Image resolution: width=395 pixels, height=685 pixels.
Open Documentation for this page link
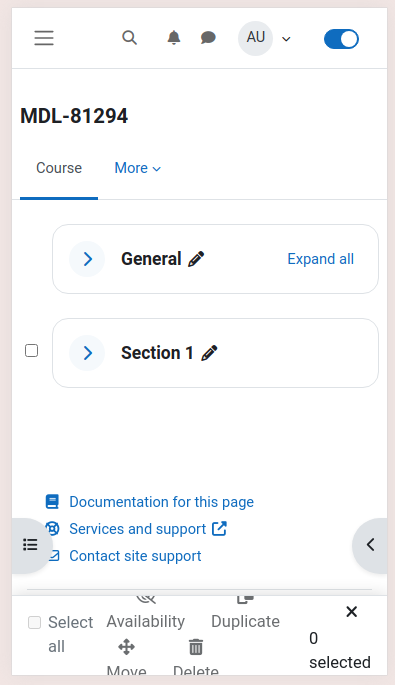coord(161,502)
